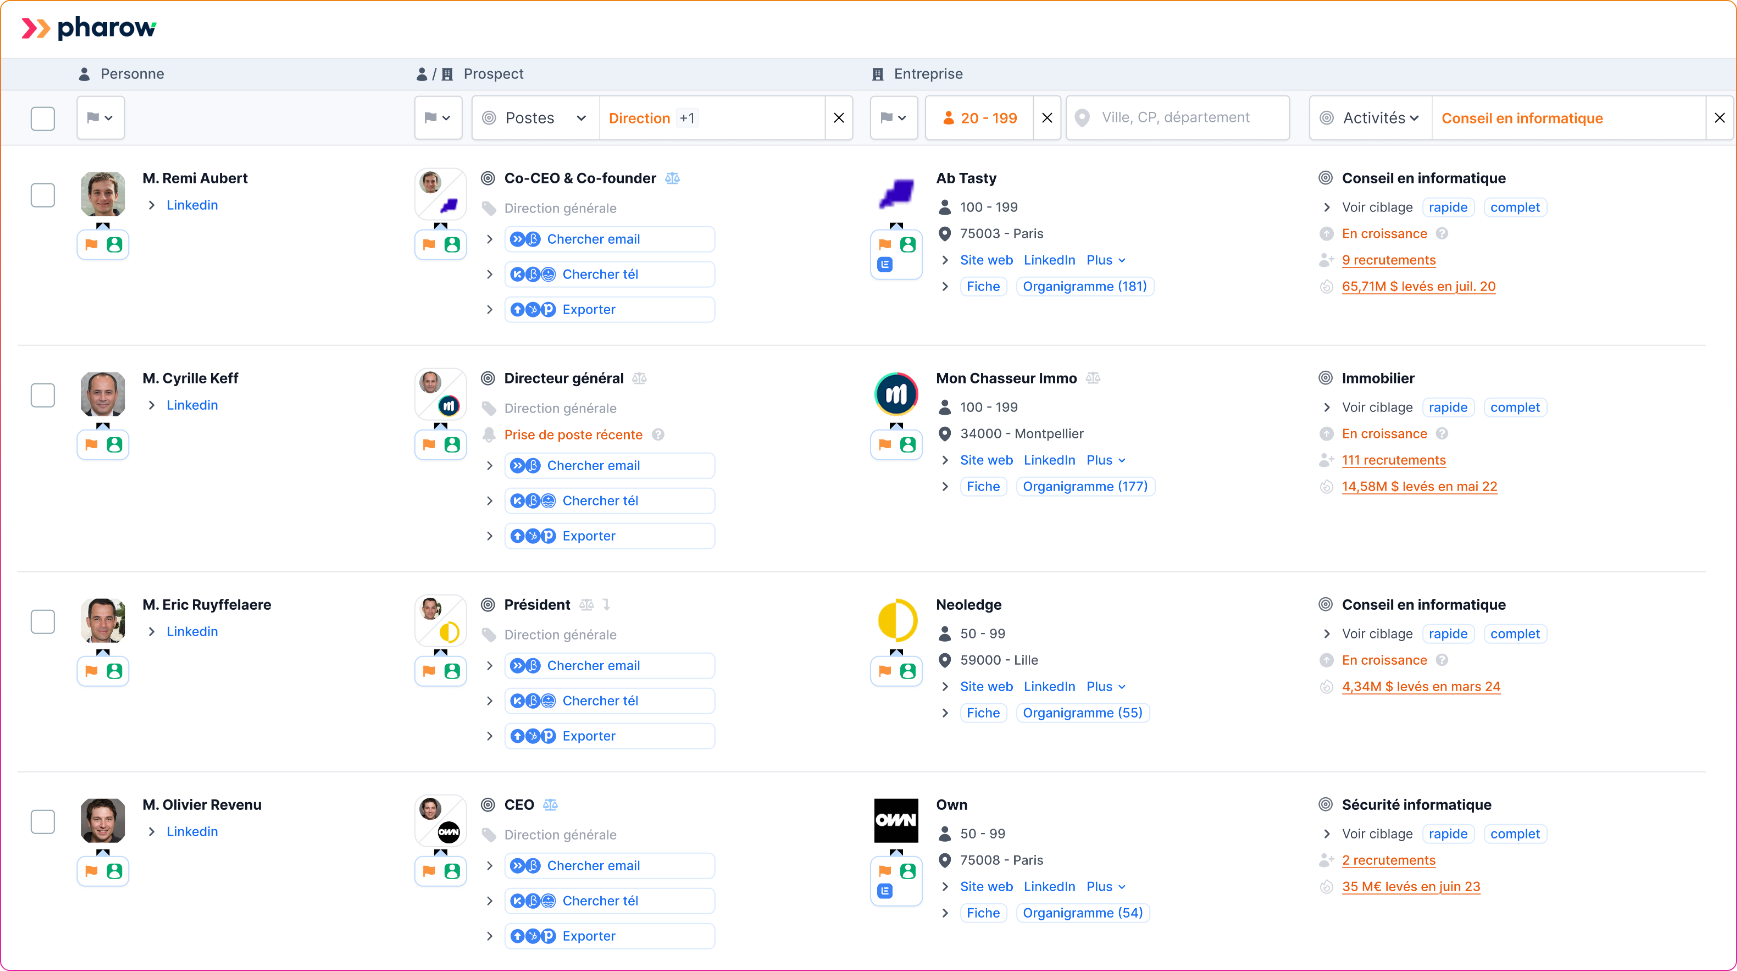
Task: Click the Neoledge company logo
Action: pyautogui.click(x=896, y=621)
